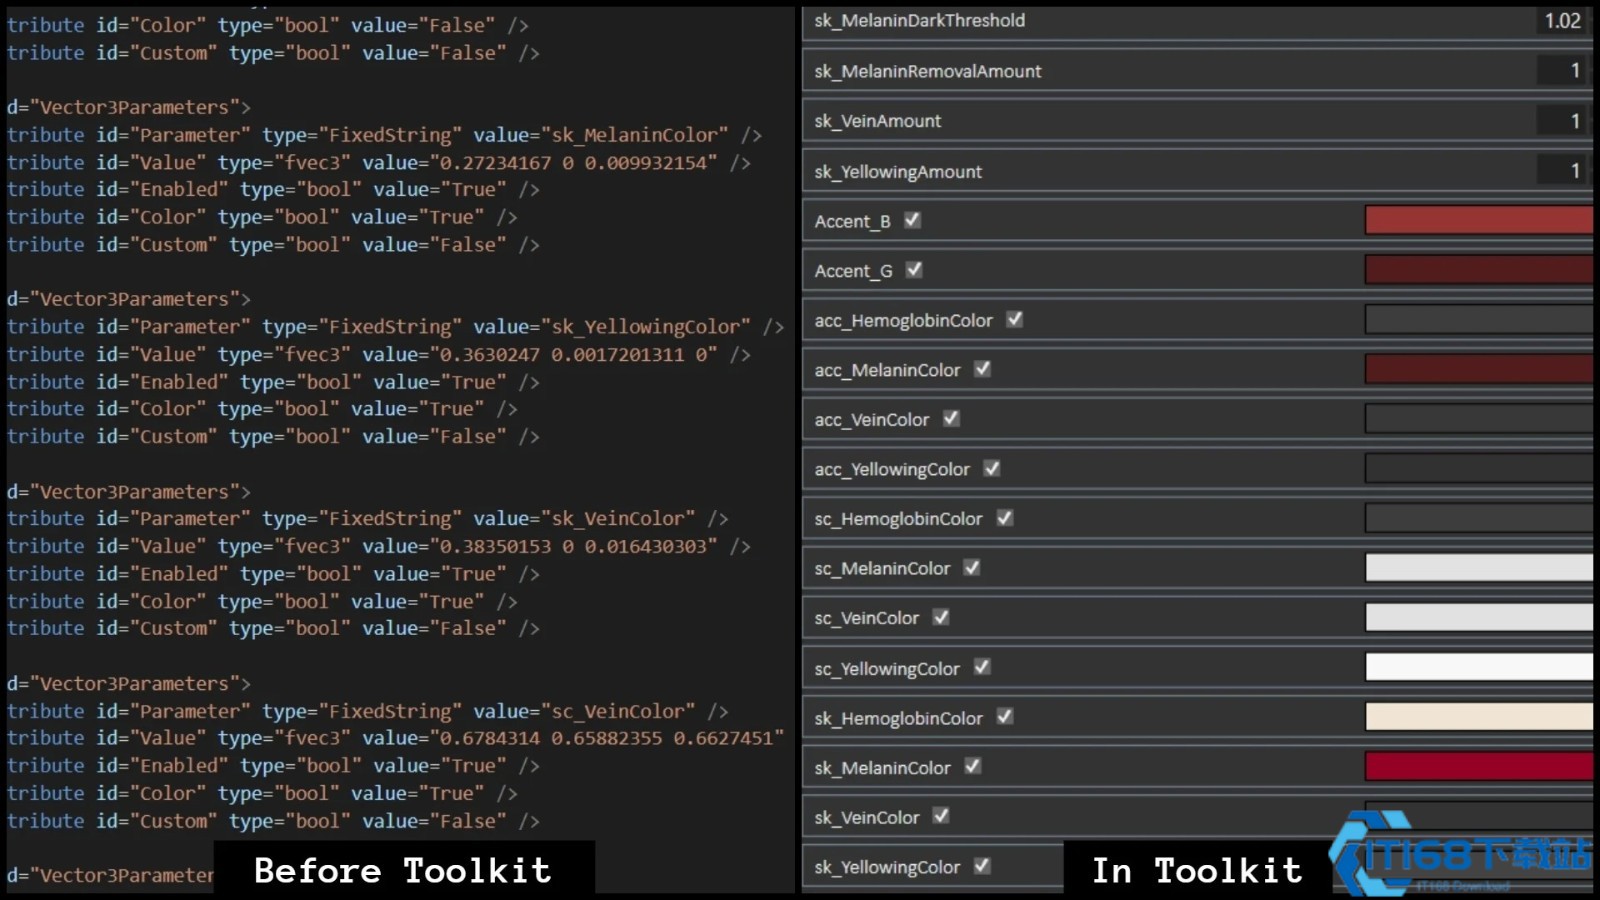The height and width of the screenshot is (900, 1600).
Task: Click the value 0.27234167 0 0.009932154
Action: (x=573, y=163)
